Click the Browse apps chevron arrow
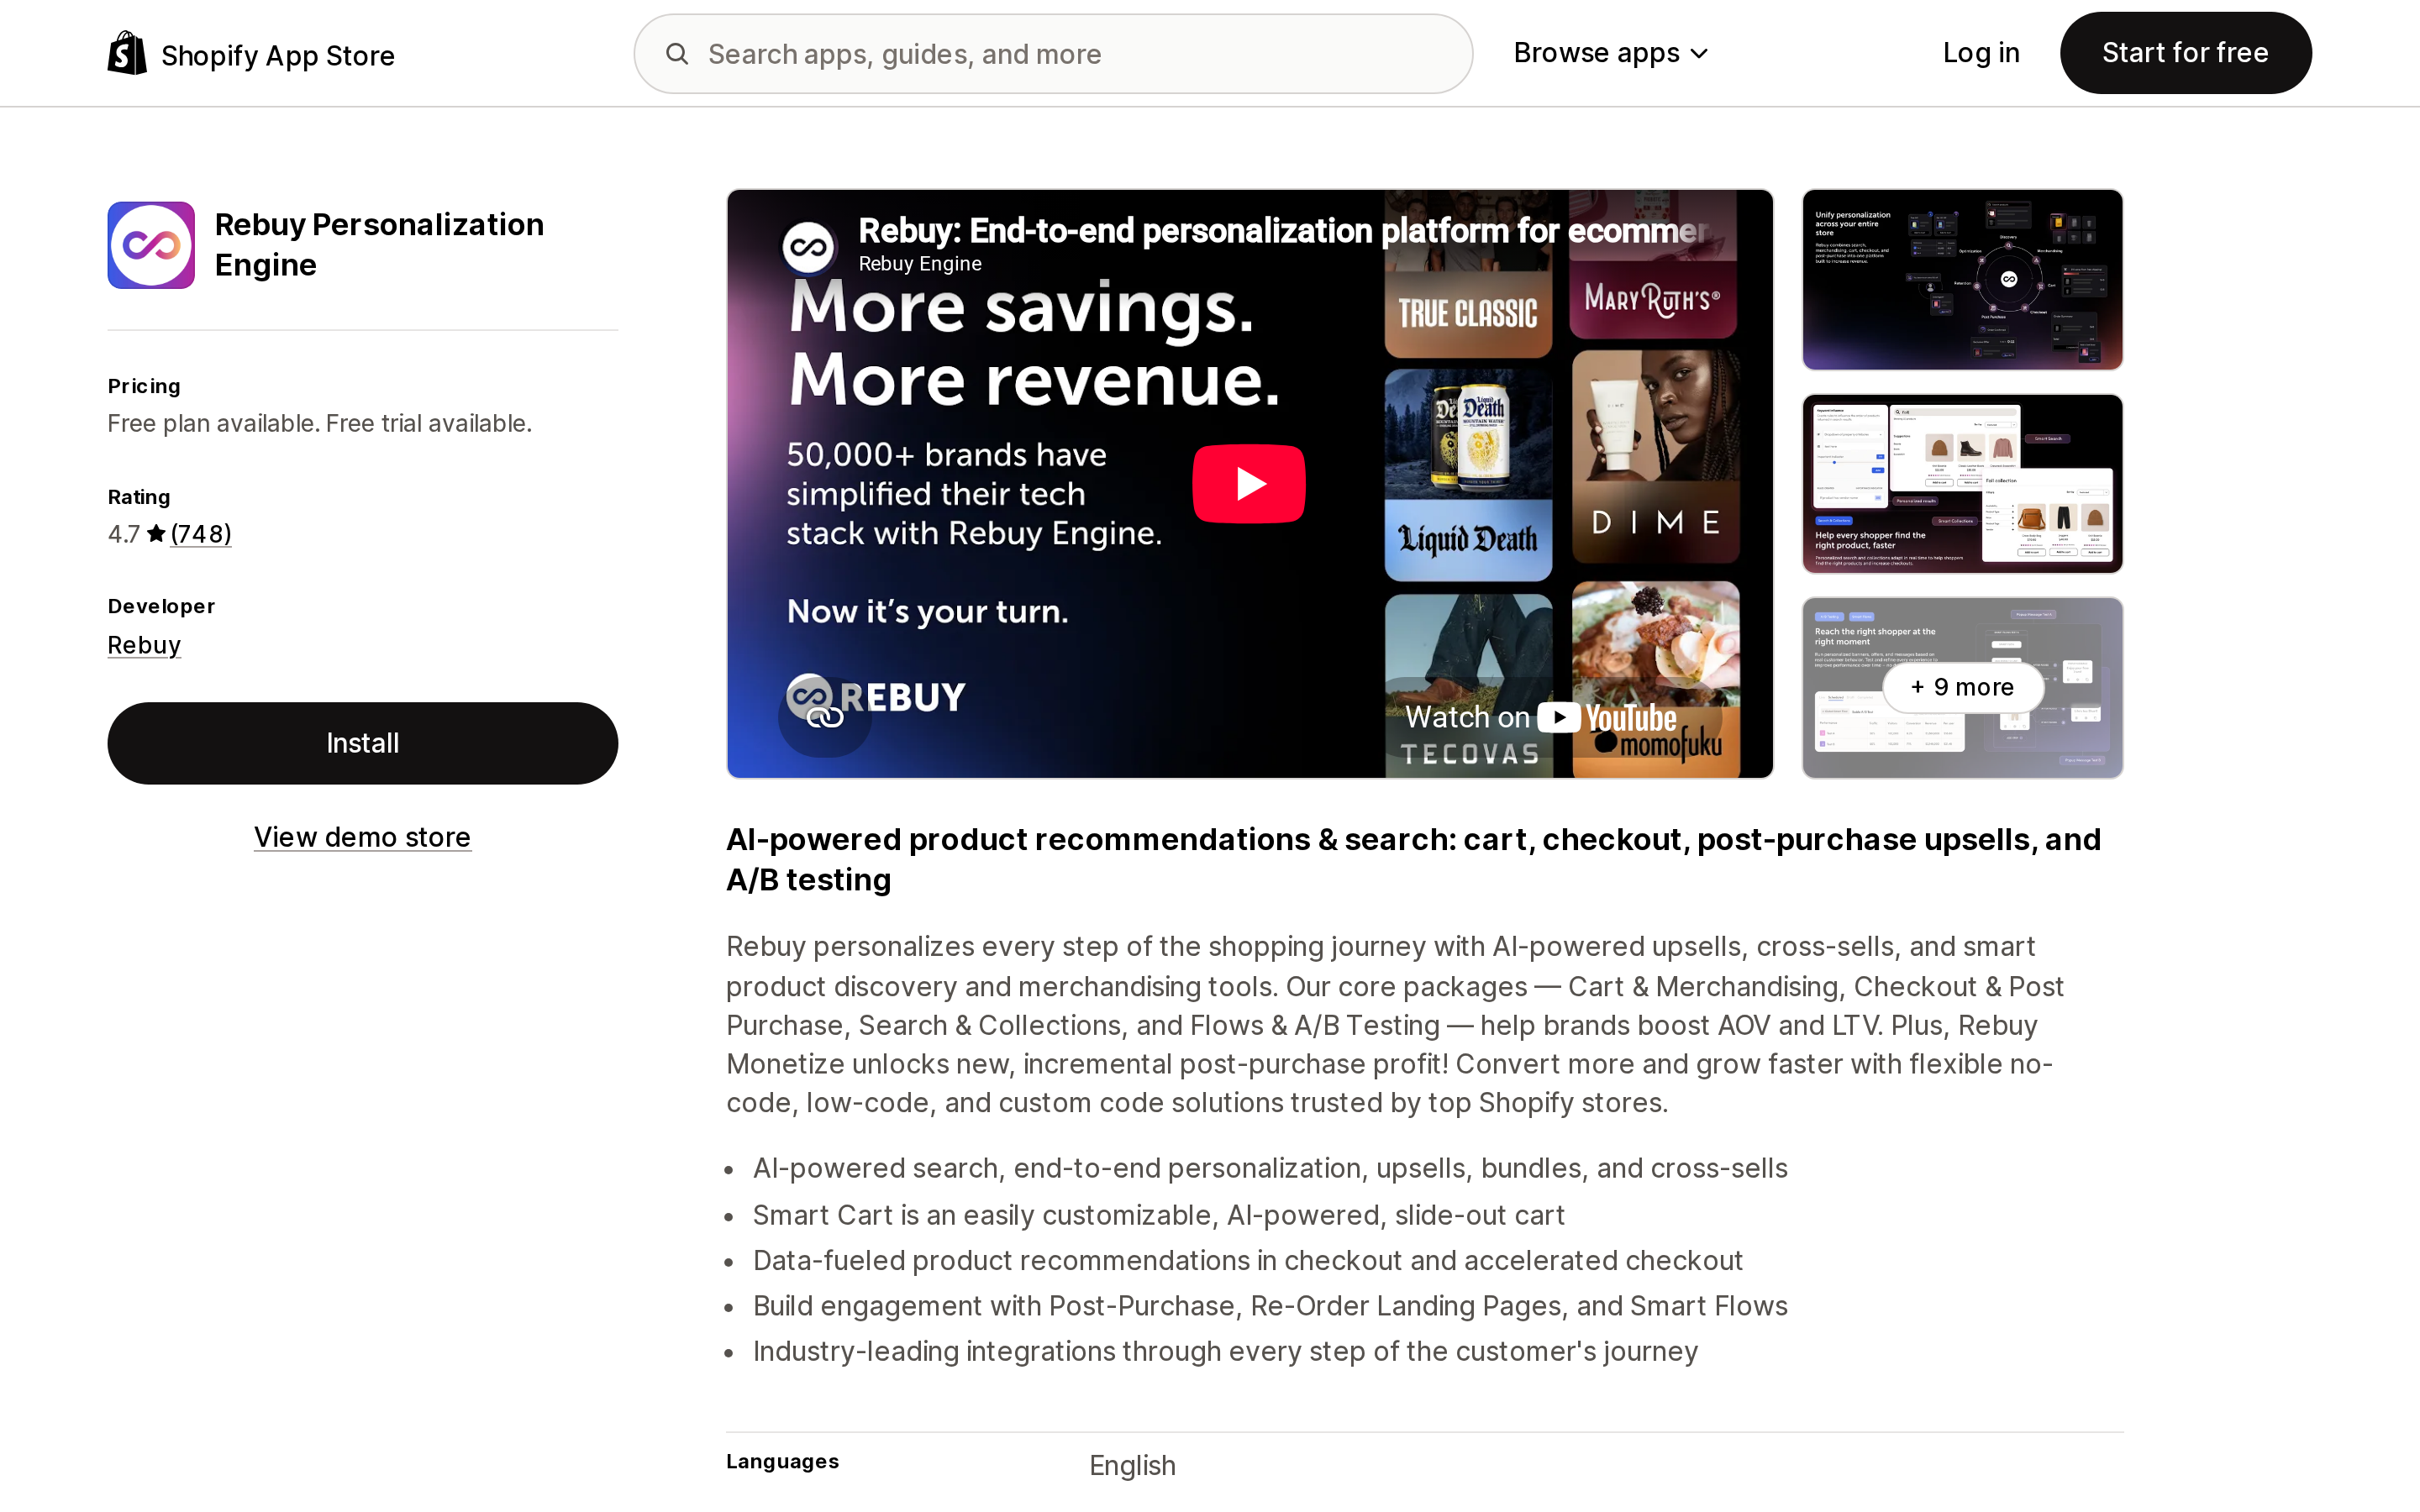The image size is (2420, 1512). point(1699,54)
